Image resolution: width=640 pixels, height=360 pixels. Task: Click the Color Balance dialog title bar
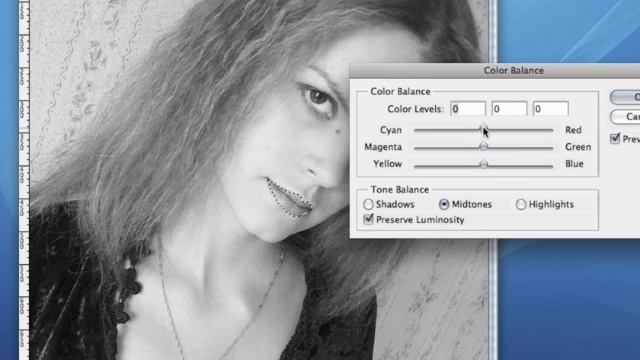495,71
